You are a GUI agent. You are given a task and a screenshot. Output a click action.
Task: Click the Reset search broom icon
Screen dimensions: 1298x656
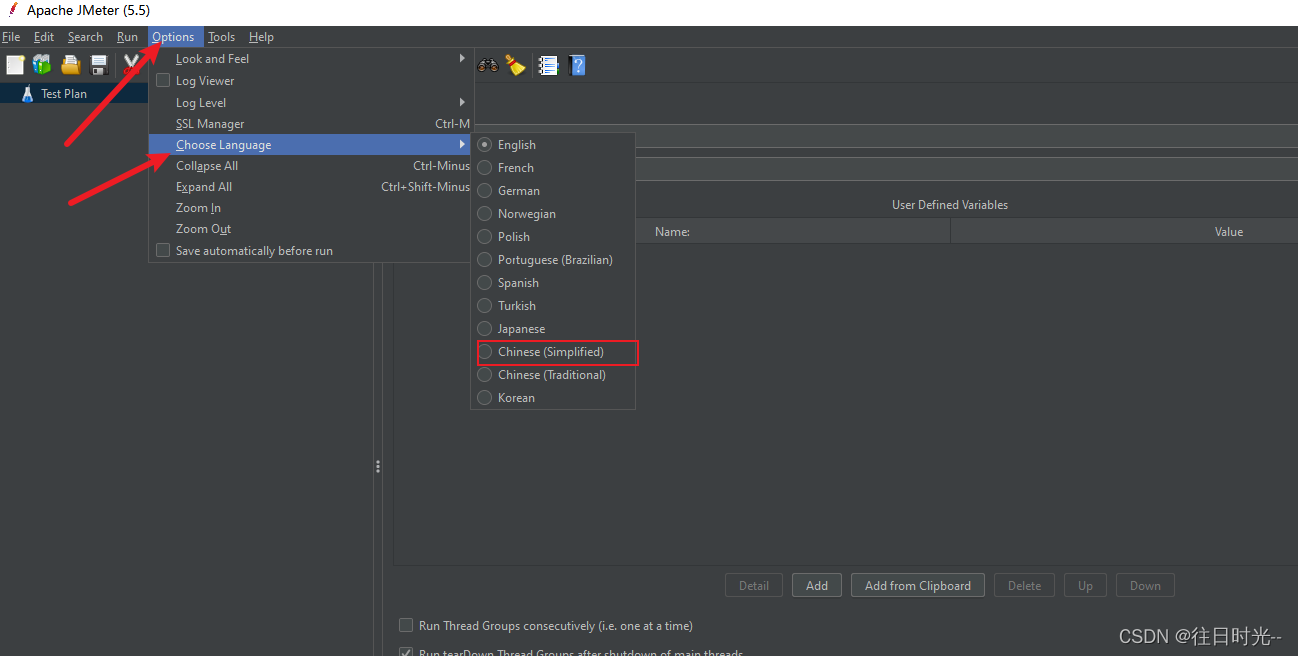tap(515, 65)
